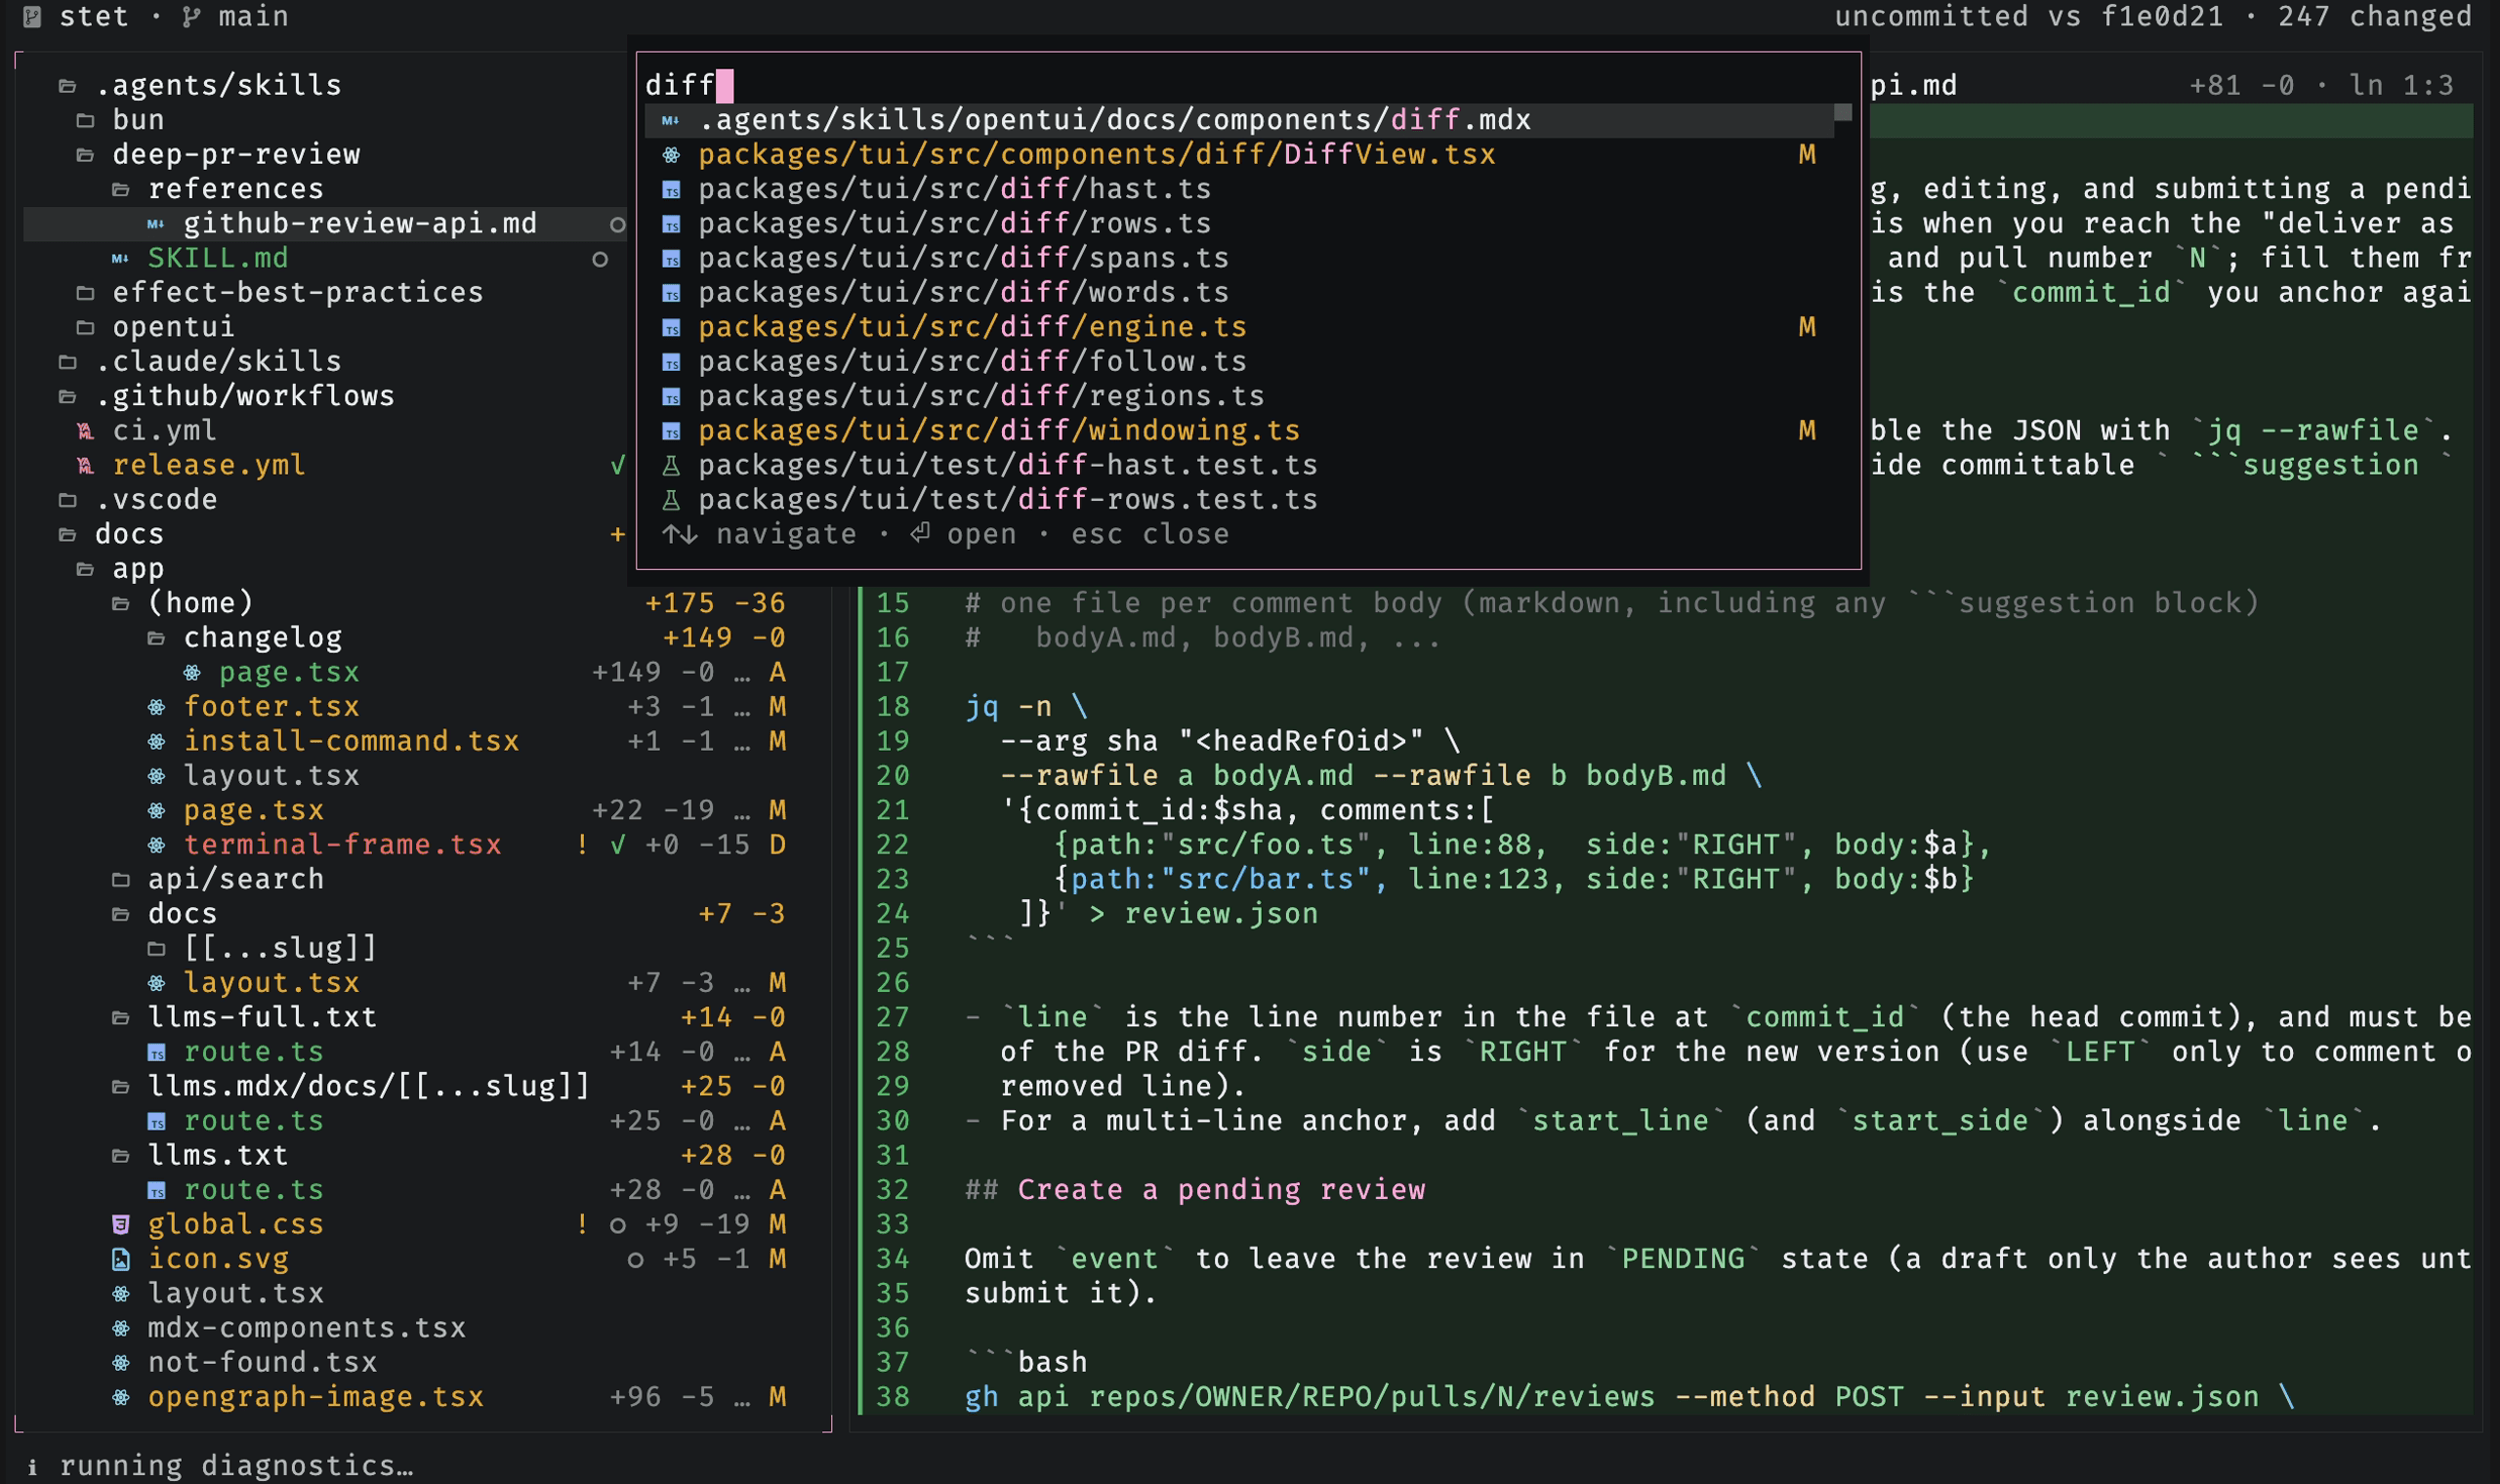Click the test flask icon of diff-rows.test.ts
The height and width of the screenshot is (1484, 2500).
pos(672,500)
